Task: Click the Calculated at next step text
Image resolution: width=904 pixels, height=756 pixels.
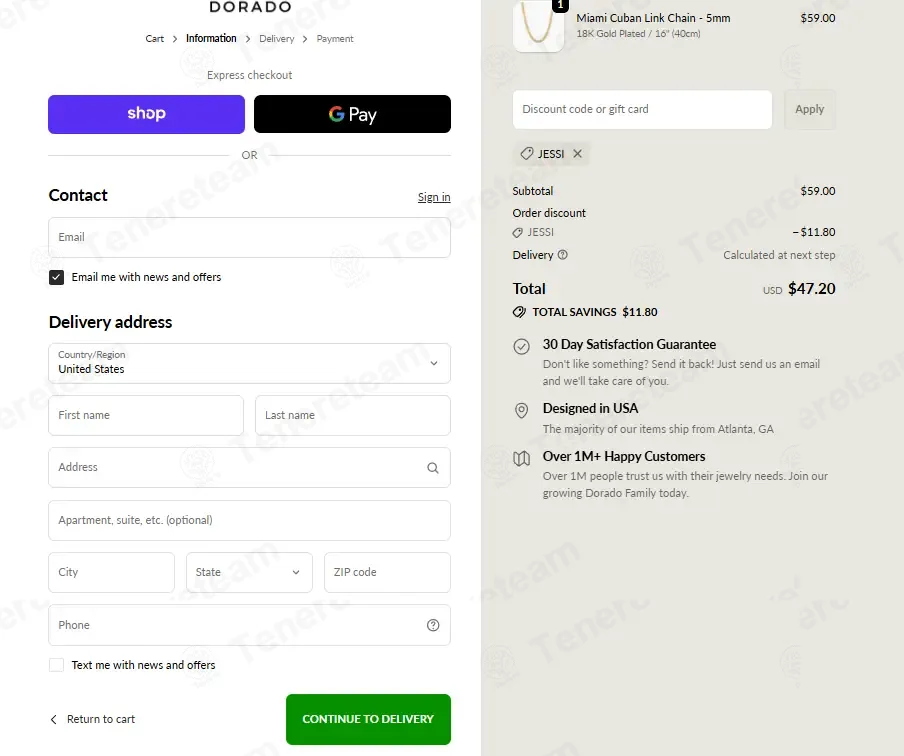Action: 779,255
